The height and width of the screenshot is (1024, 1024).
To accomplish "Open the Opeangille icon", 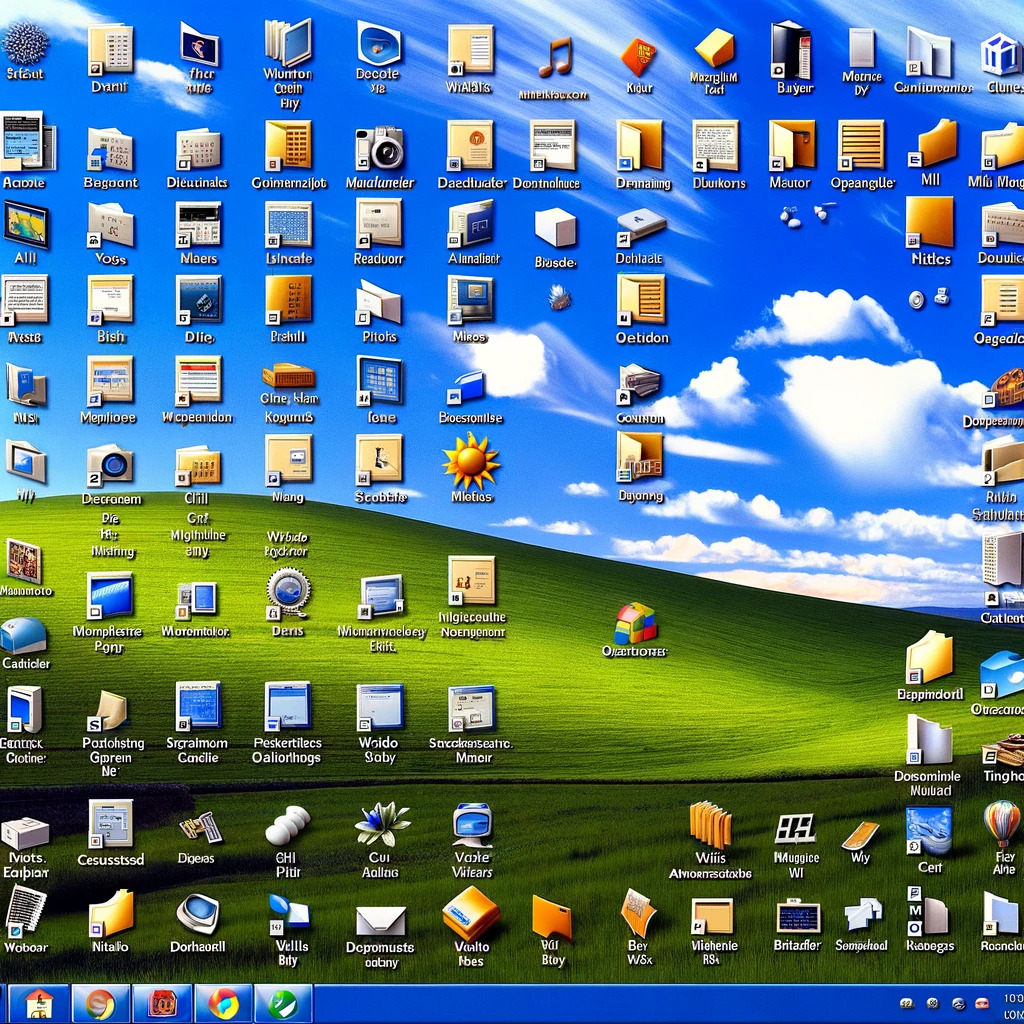I will point(861,146).
